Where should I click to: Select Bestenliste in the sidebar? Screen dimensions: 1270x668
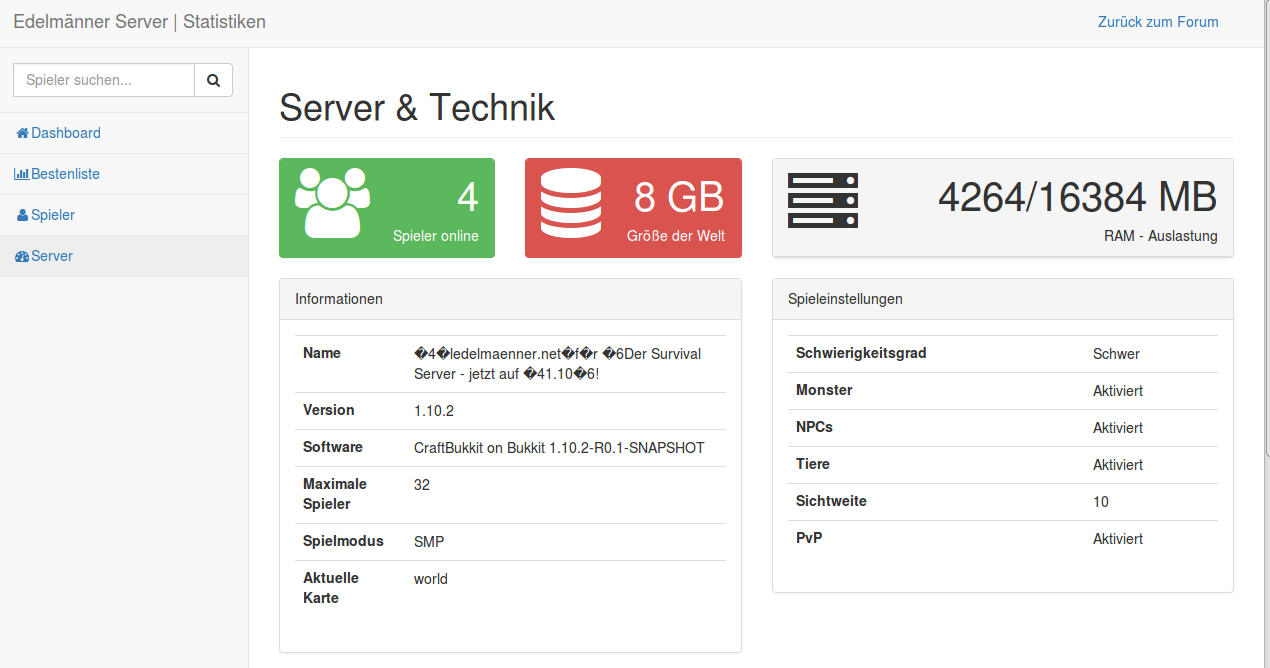tap(64, 173)
